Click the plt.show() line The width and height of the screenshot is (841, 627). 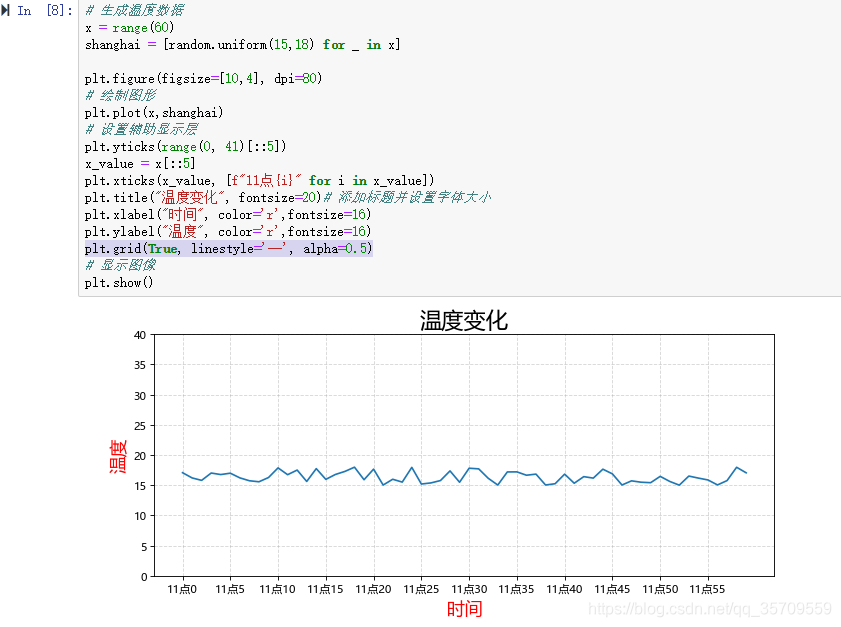click(x=119, y=282)
